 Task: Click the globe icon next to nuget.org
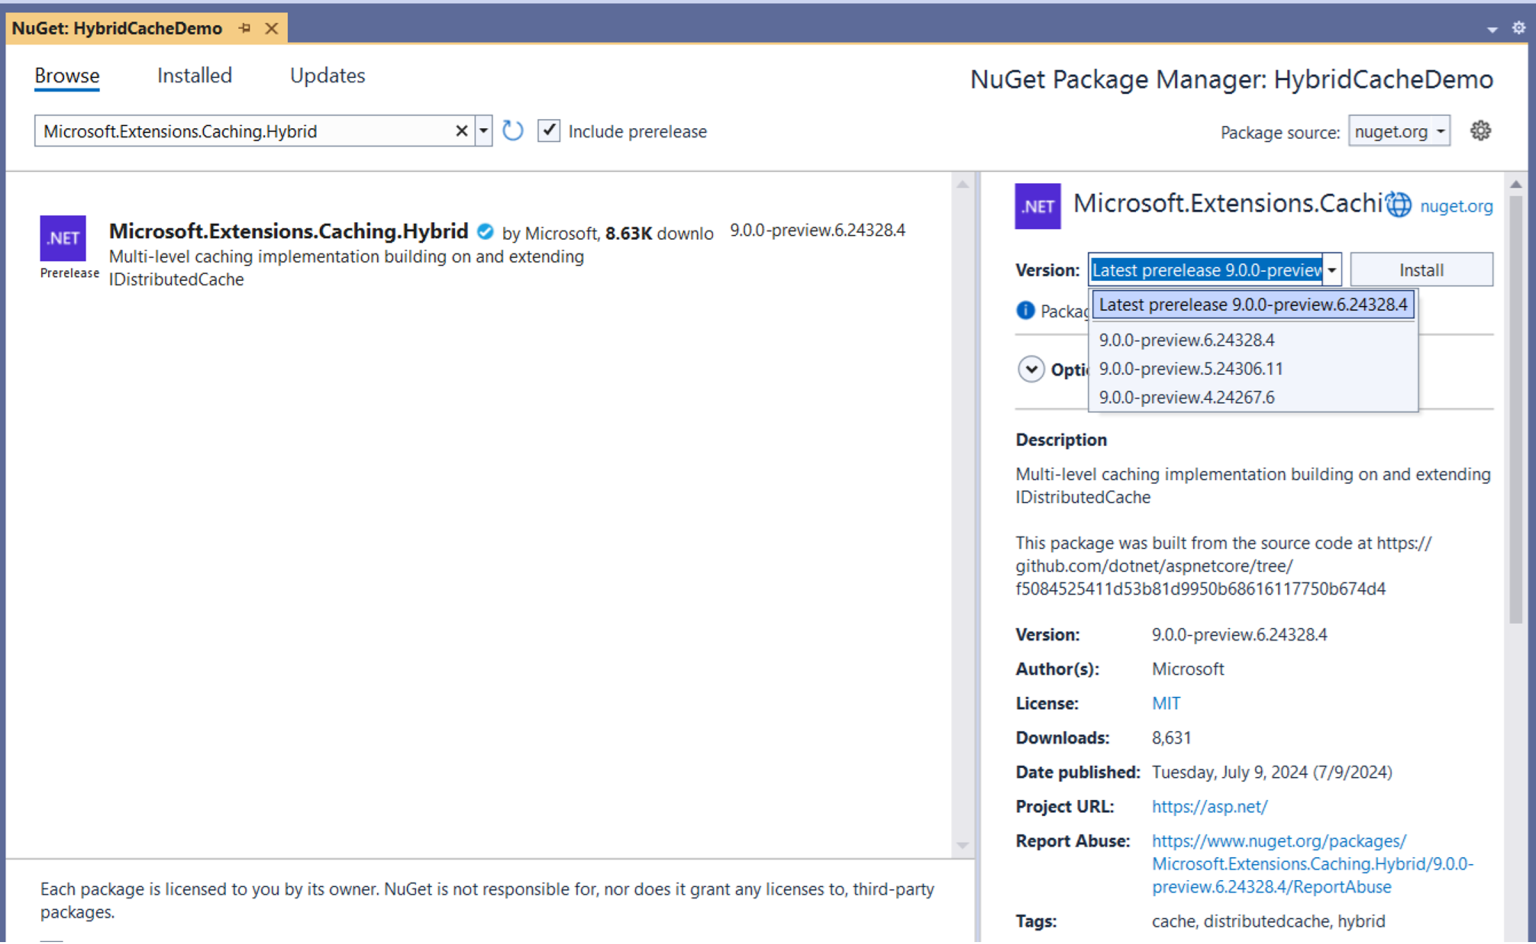coord(1399,204)
